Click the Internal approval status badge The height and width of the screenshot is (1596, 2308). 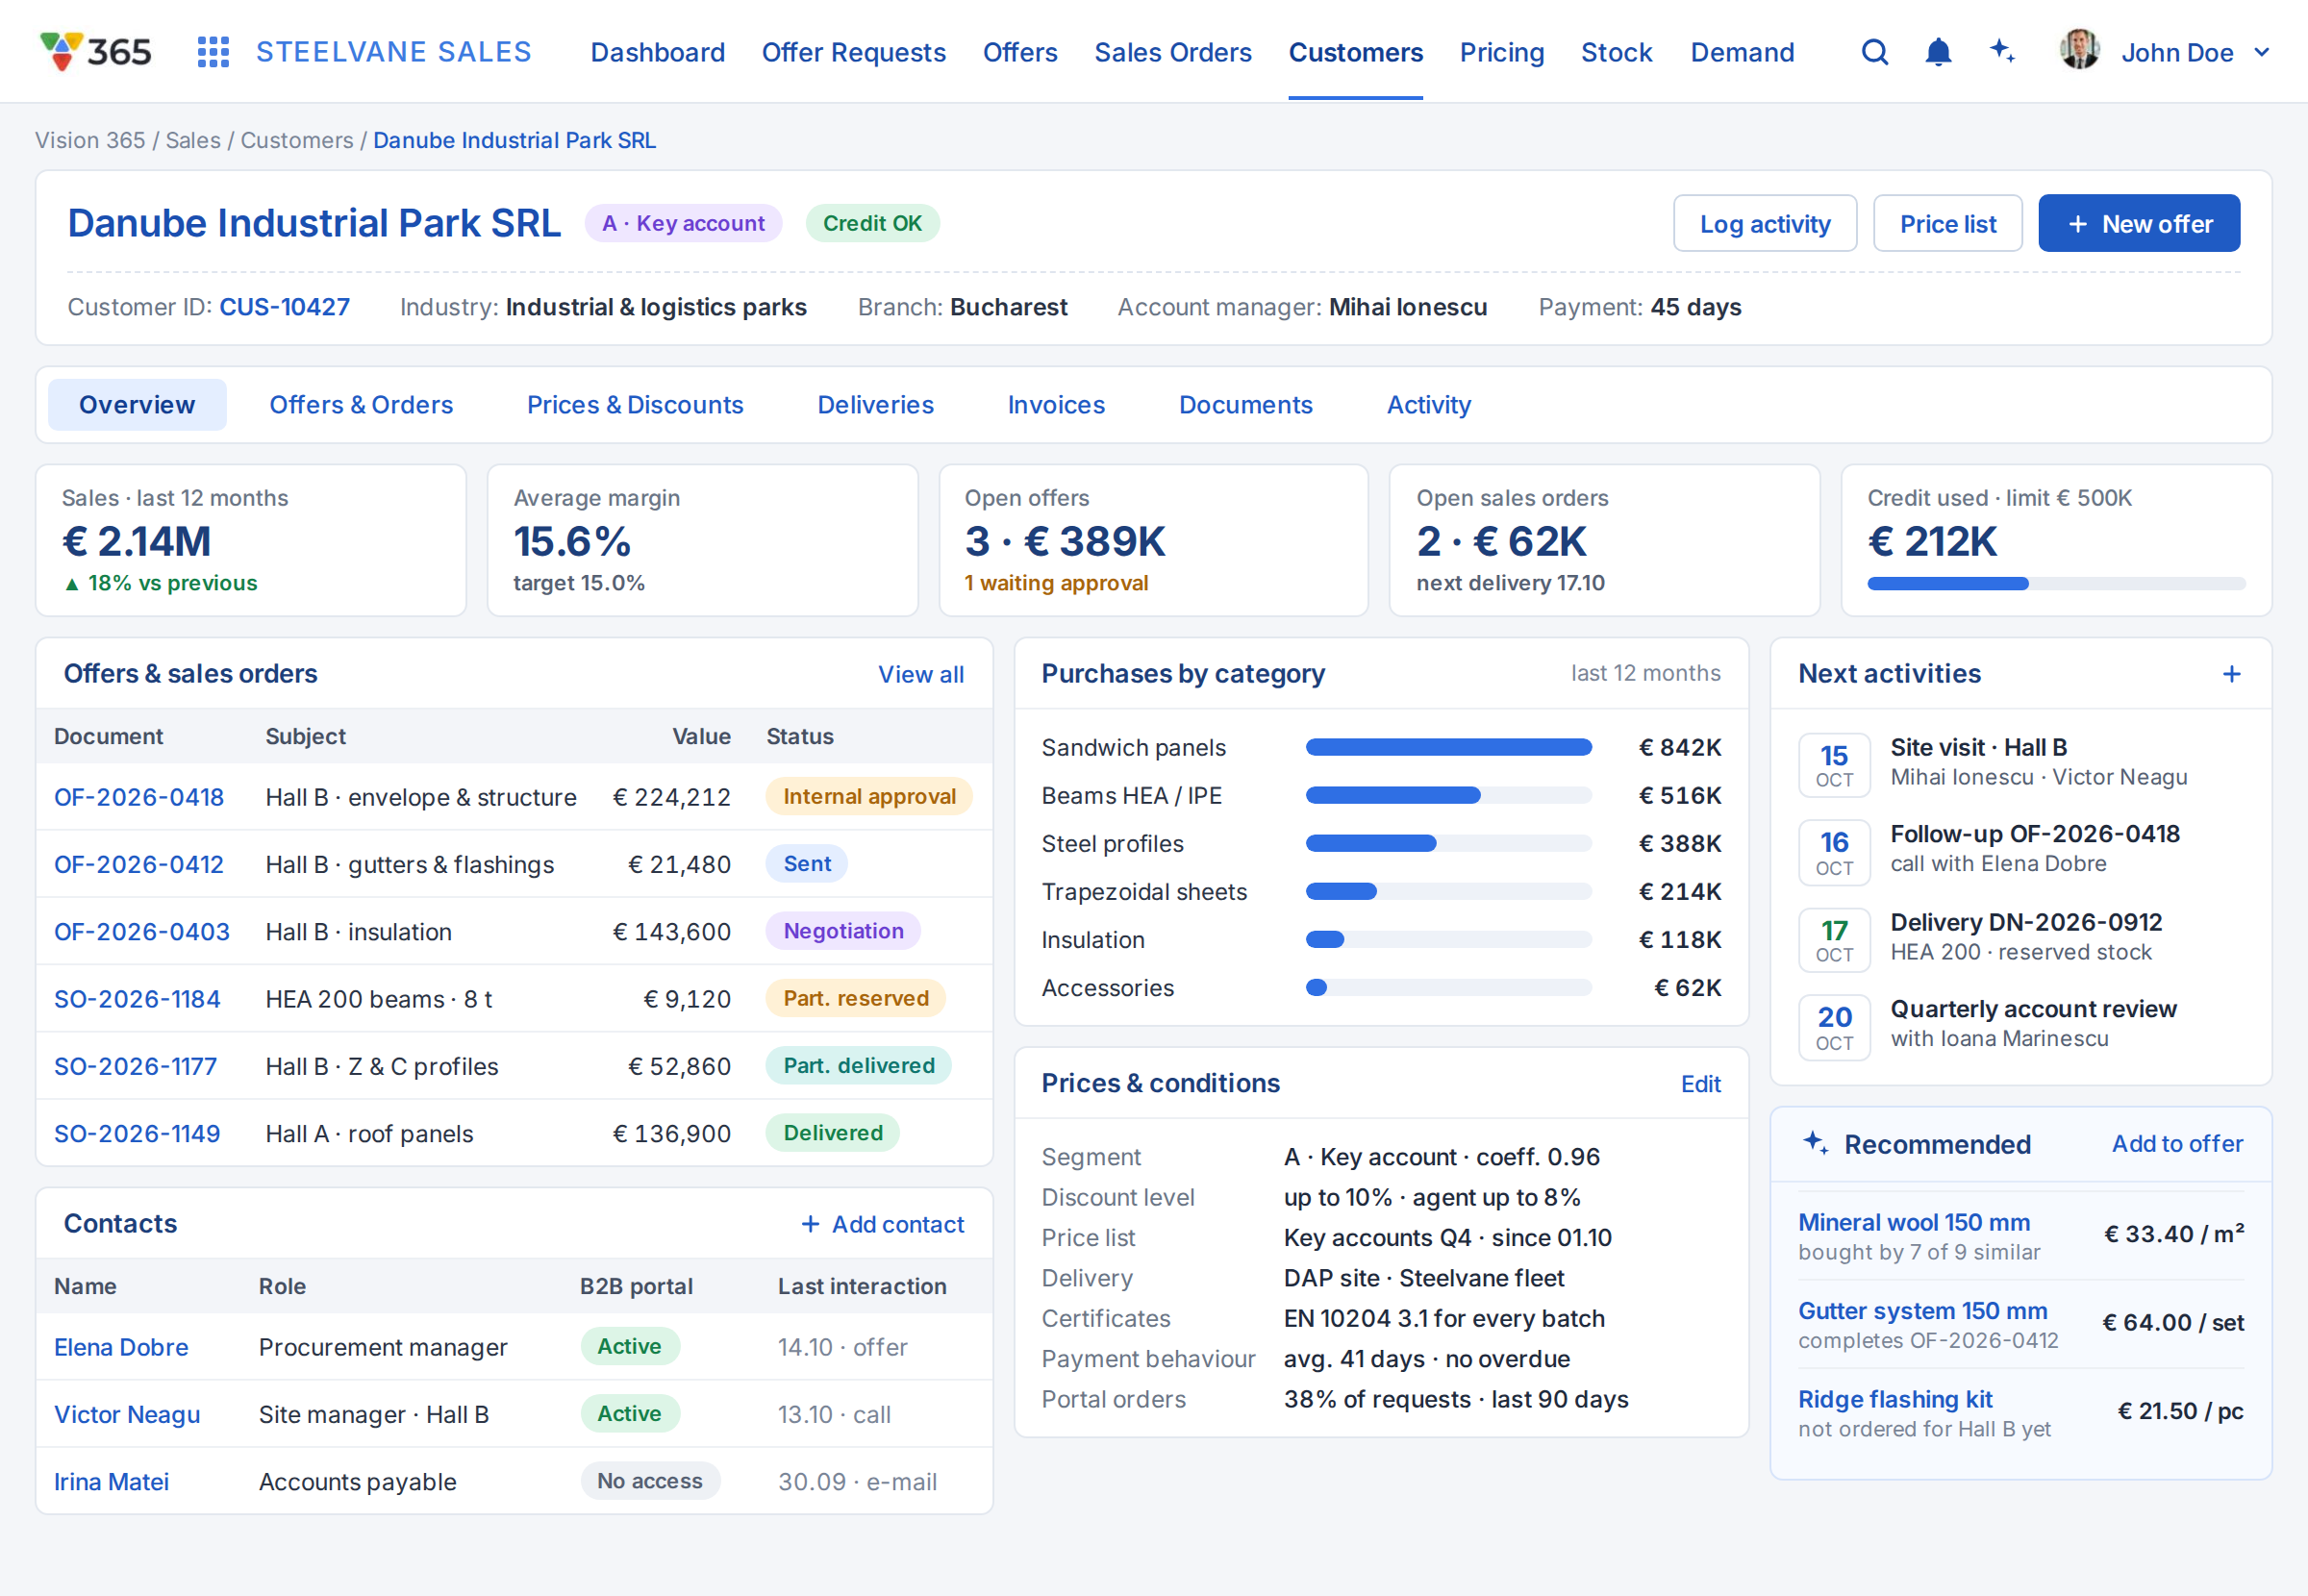pos(869,796)
